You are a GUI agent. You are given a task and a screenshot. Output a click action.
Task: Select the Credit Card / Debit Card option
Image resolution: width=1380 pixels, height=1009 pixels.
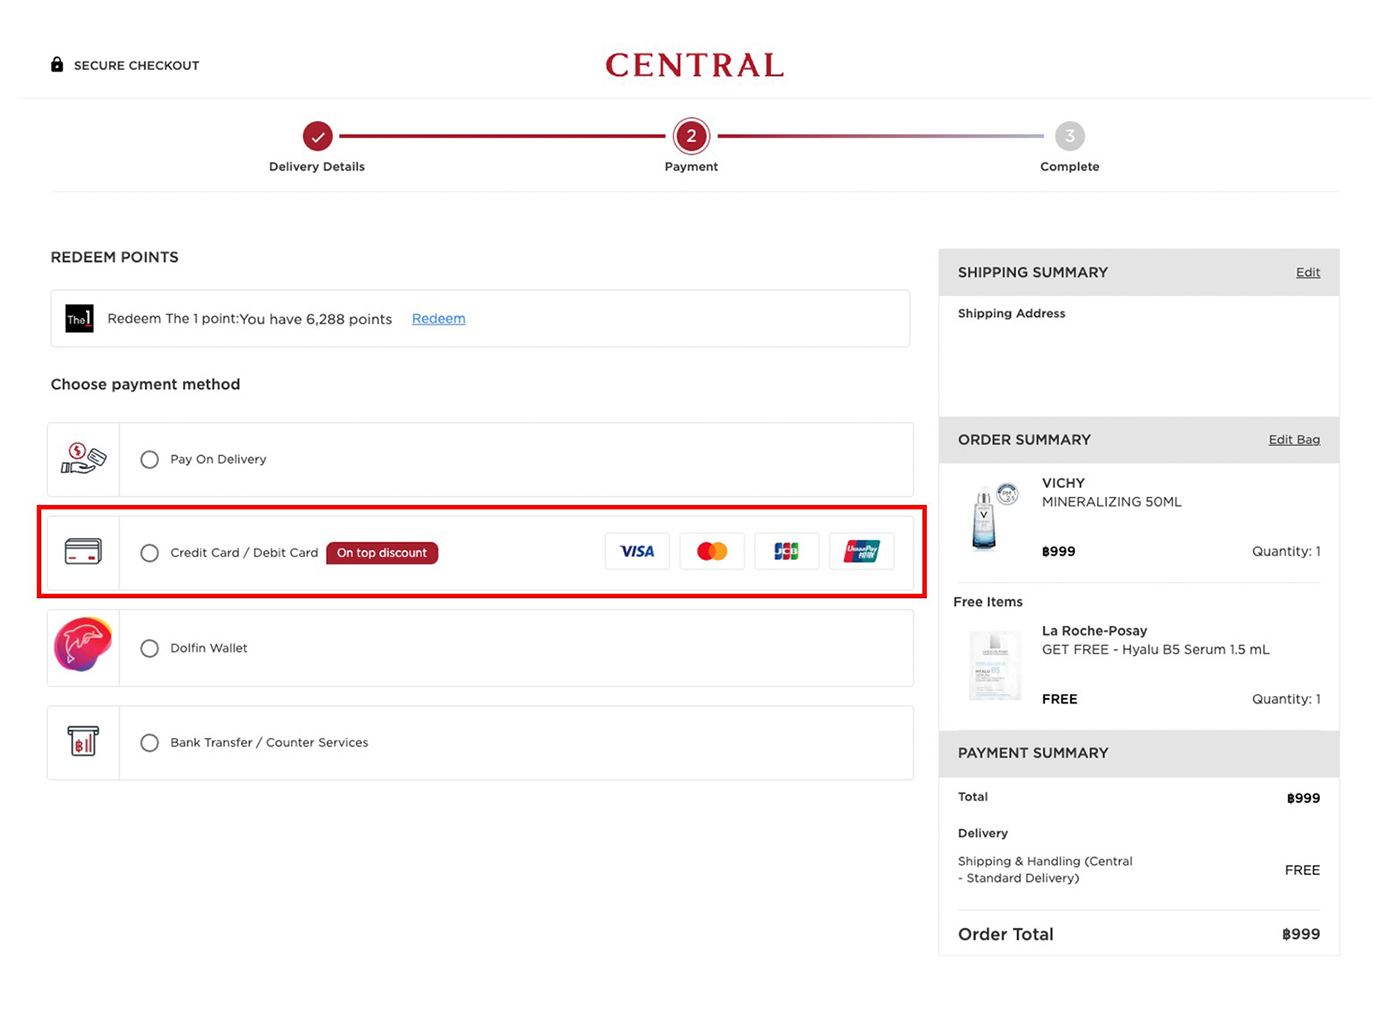149,553
